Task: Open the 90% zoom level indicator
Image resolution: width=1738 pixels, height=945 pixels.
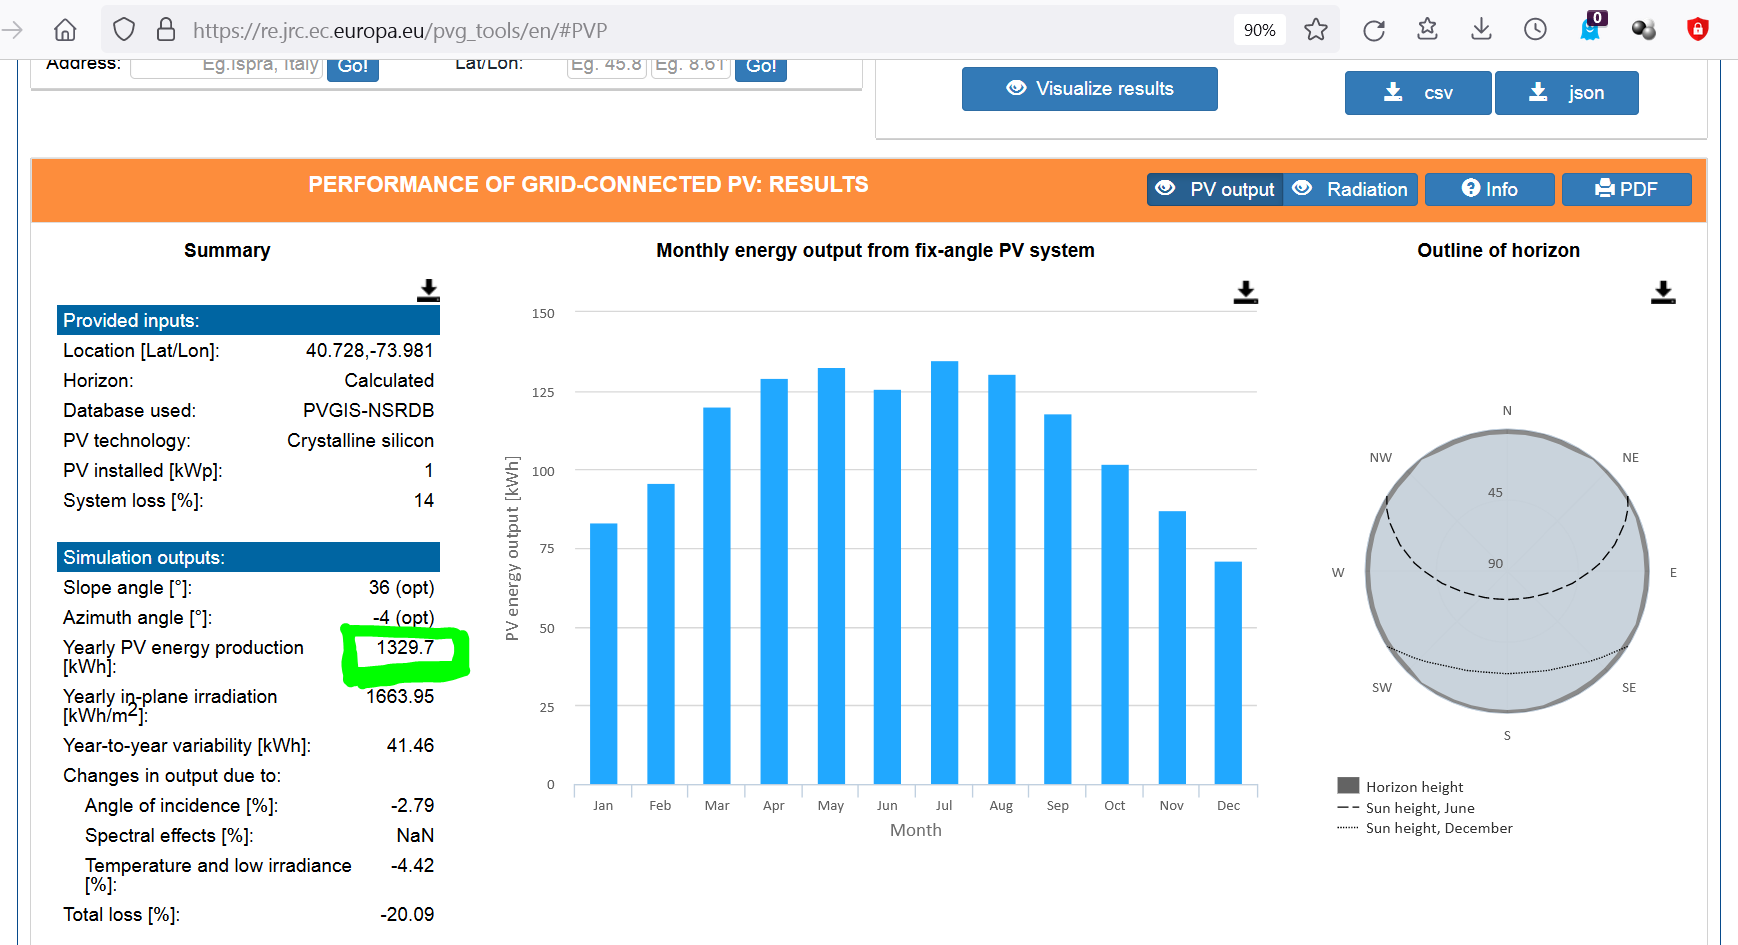Action: [1259, 30]
